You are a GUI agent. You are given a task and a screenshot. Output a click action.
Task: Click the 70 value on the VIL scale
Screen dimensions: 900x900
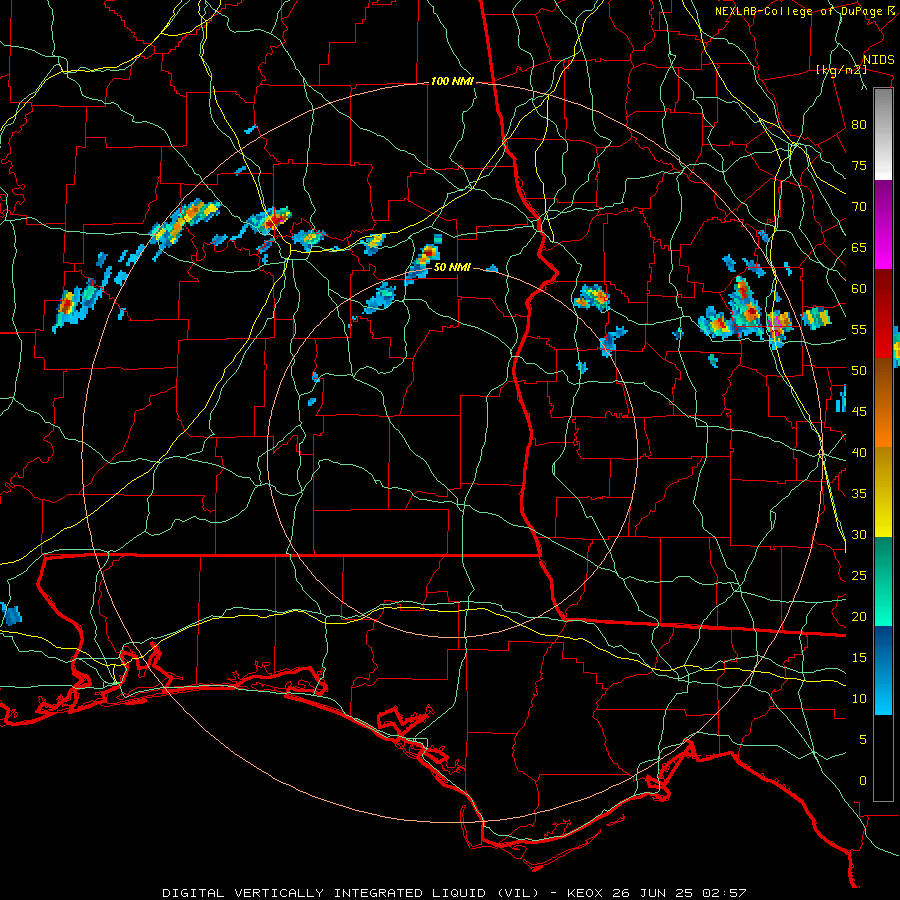(859, 207)
